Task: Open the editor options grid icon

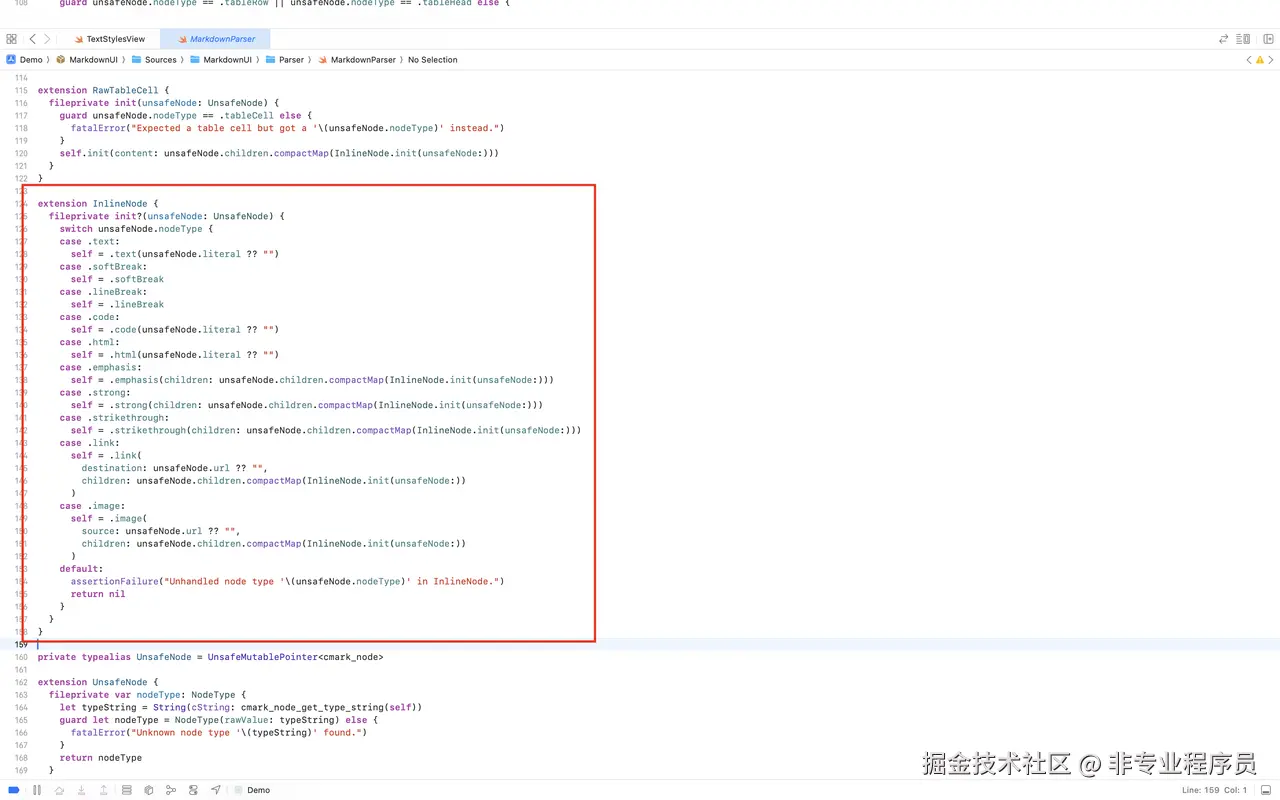Action: click(x=9, y=38)
